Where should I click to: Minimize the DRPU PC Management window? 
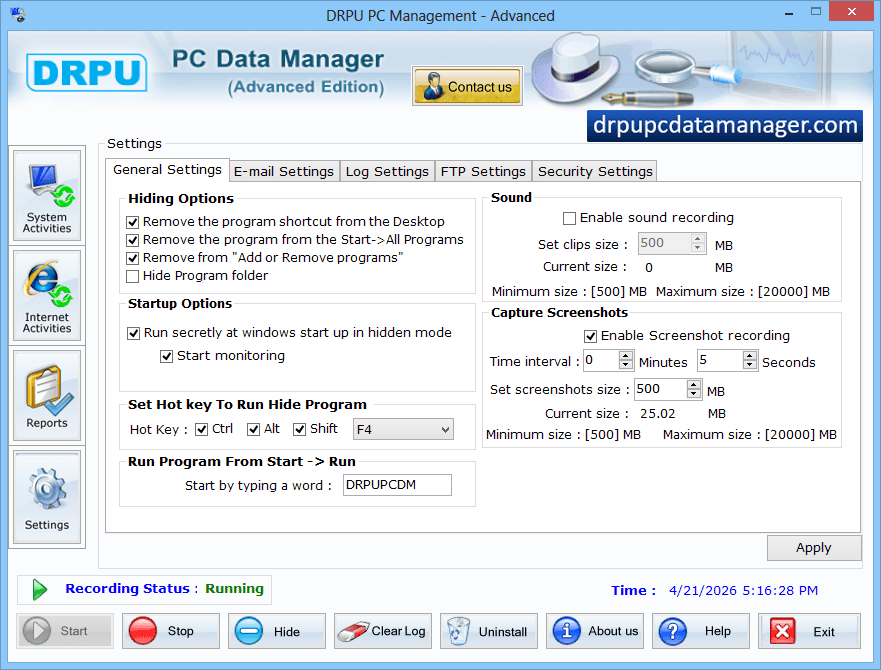(789, 12)
